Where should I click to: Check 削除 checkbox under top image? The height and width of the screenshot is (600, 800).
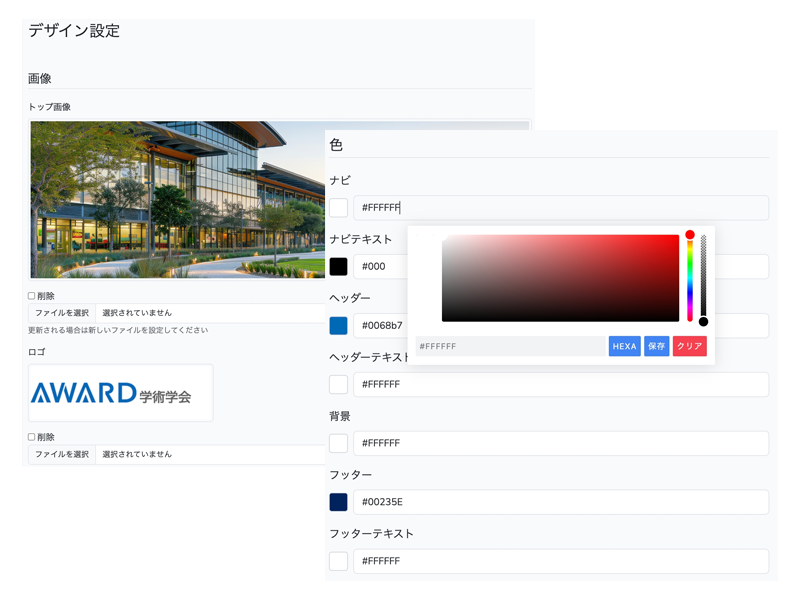32,296
